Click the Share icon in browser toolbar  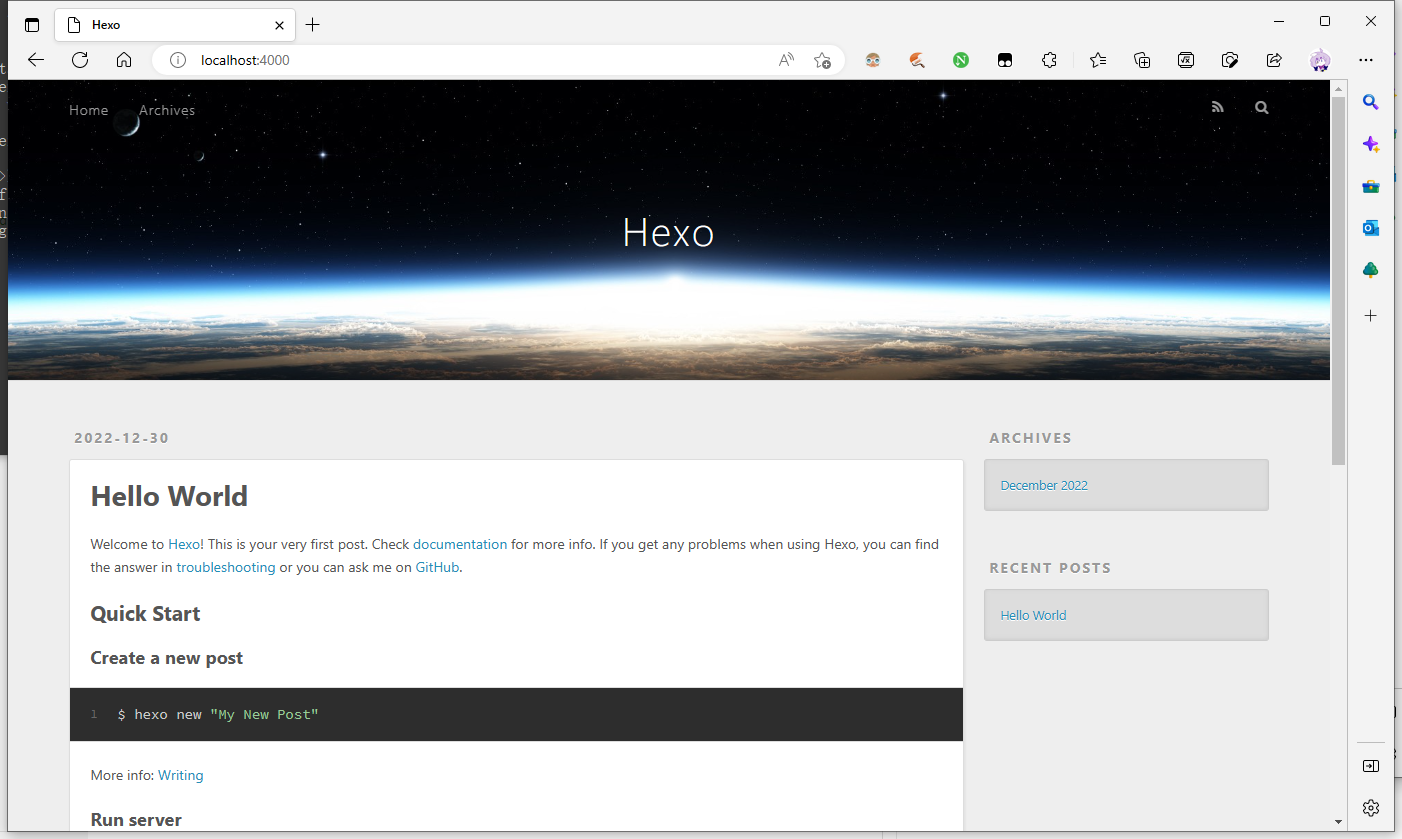point(1274,60)
